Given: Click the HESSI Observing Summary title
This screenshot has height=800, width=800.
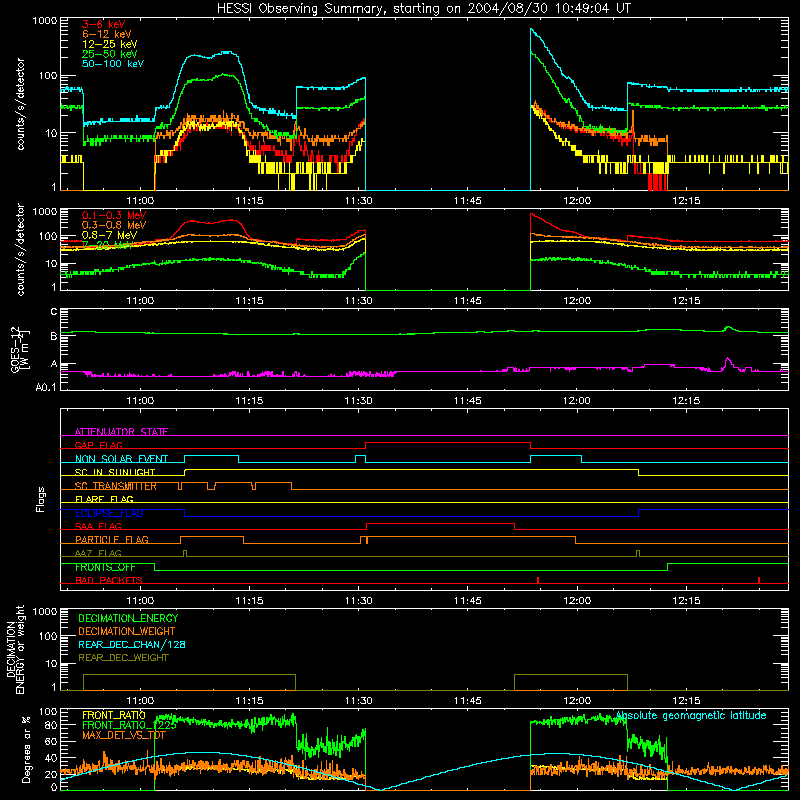Looking at the screenshot, I should tap(423, 8).
